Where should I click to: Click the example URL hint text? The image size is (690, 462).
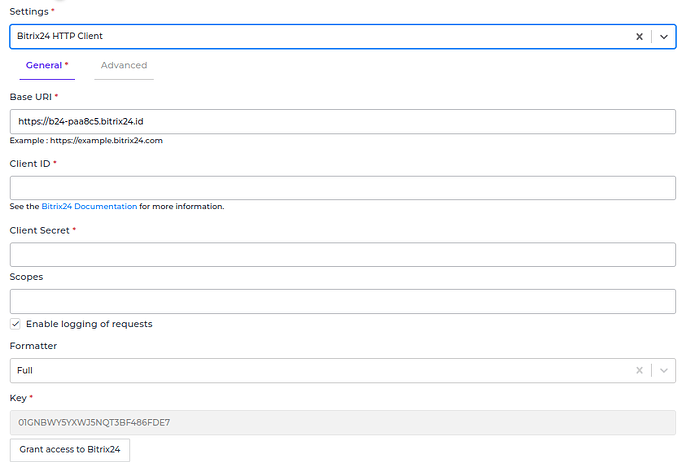pyautogui.click(x=86, y=141)
